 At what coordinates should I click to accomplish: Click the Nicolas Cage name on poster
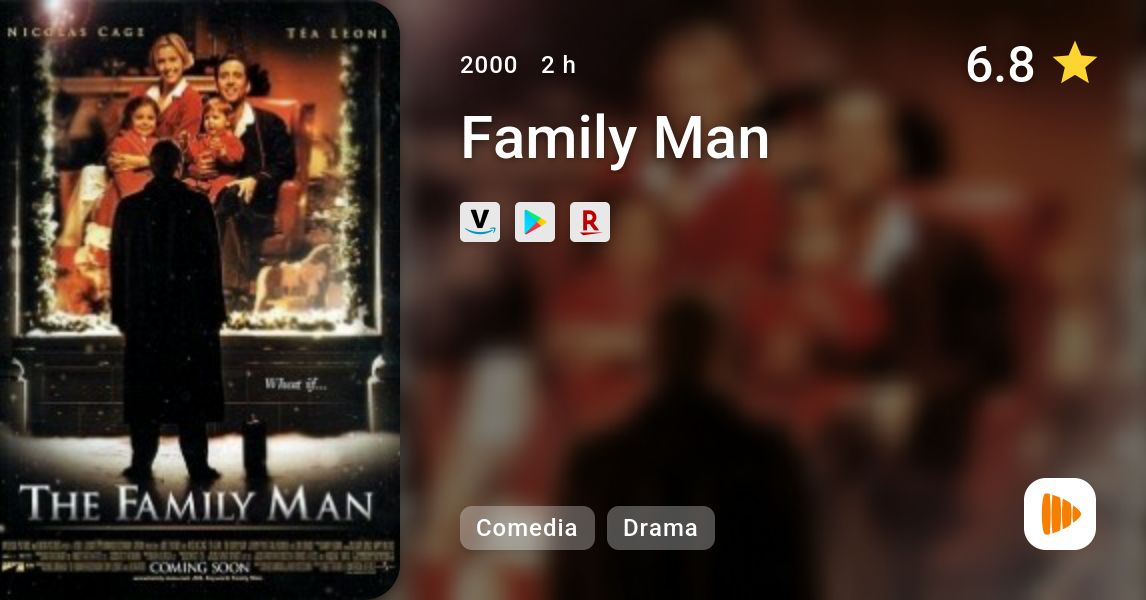pyautogui.click(x=76, y=31)
